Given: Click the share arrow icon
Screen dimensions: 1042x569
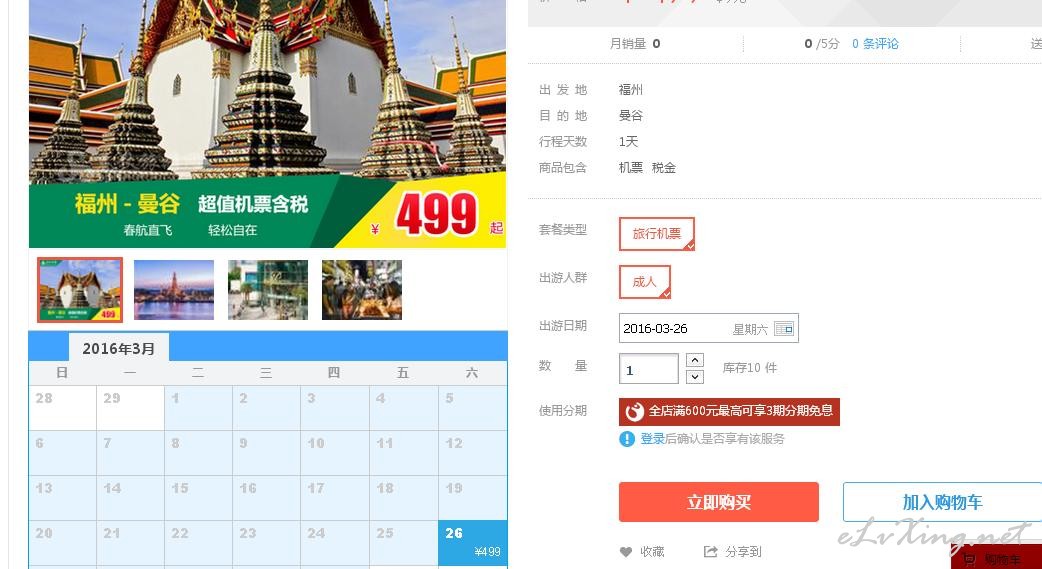Looking at the screenshot, I should point(710,551).
